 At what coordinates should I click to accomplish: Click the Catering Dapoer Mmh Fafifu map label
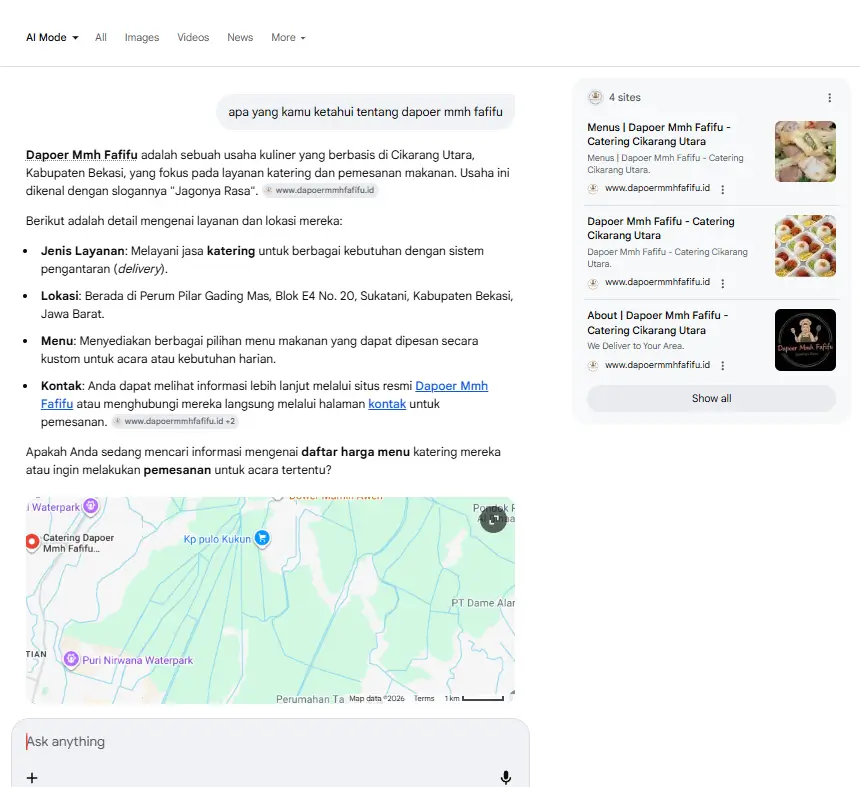point(78,543)
